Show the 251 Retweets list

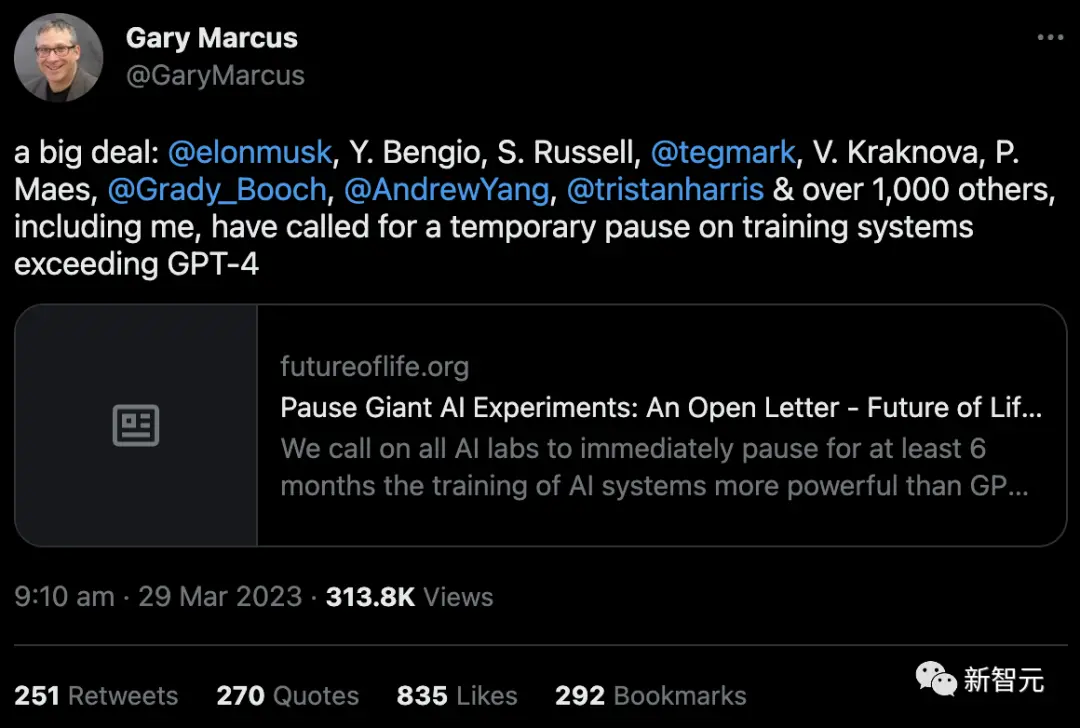96,696
